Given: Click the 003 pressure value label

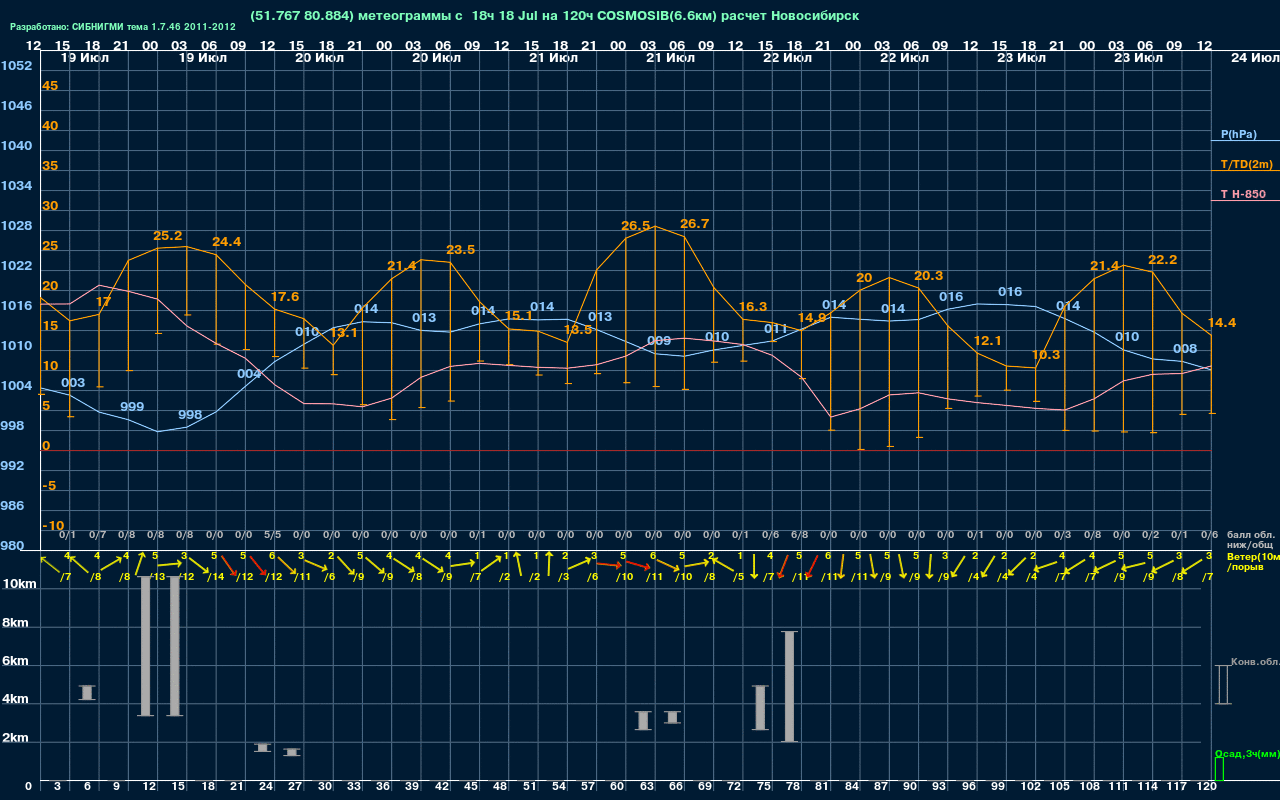Looking at the screenshot, I should (73, 383).
